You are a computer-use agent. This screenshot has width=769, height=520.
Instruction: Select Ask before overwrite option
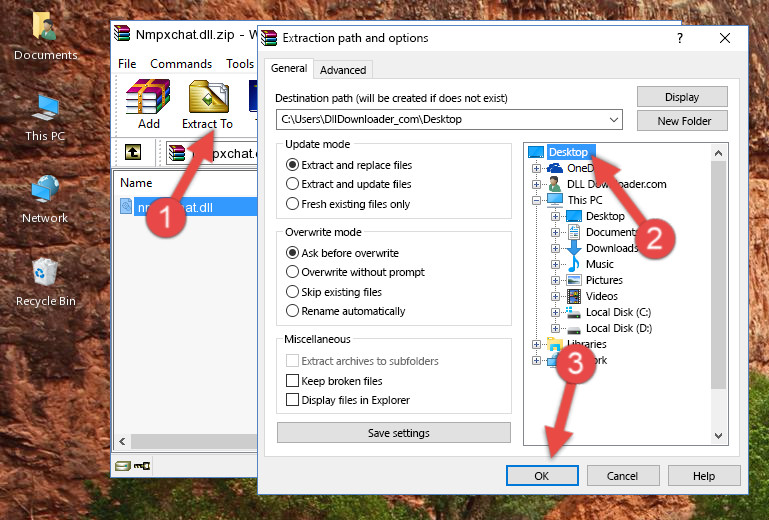(x=342, y=253)
